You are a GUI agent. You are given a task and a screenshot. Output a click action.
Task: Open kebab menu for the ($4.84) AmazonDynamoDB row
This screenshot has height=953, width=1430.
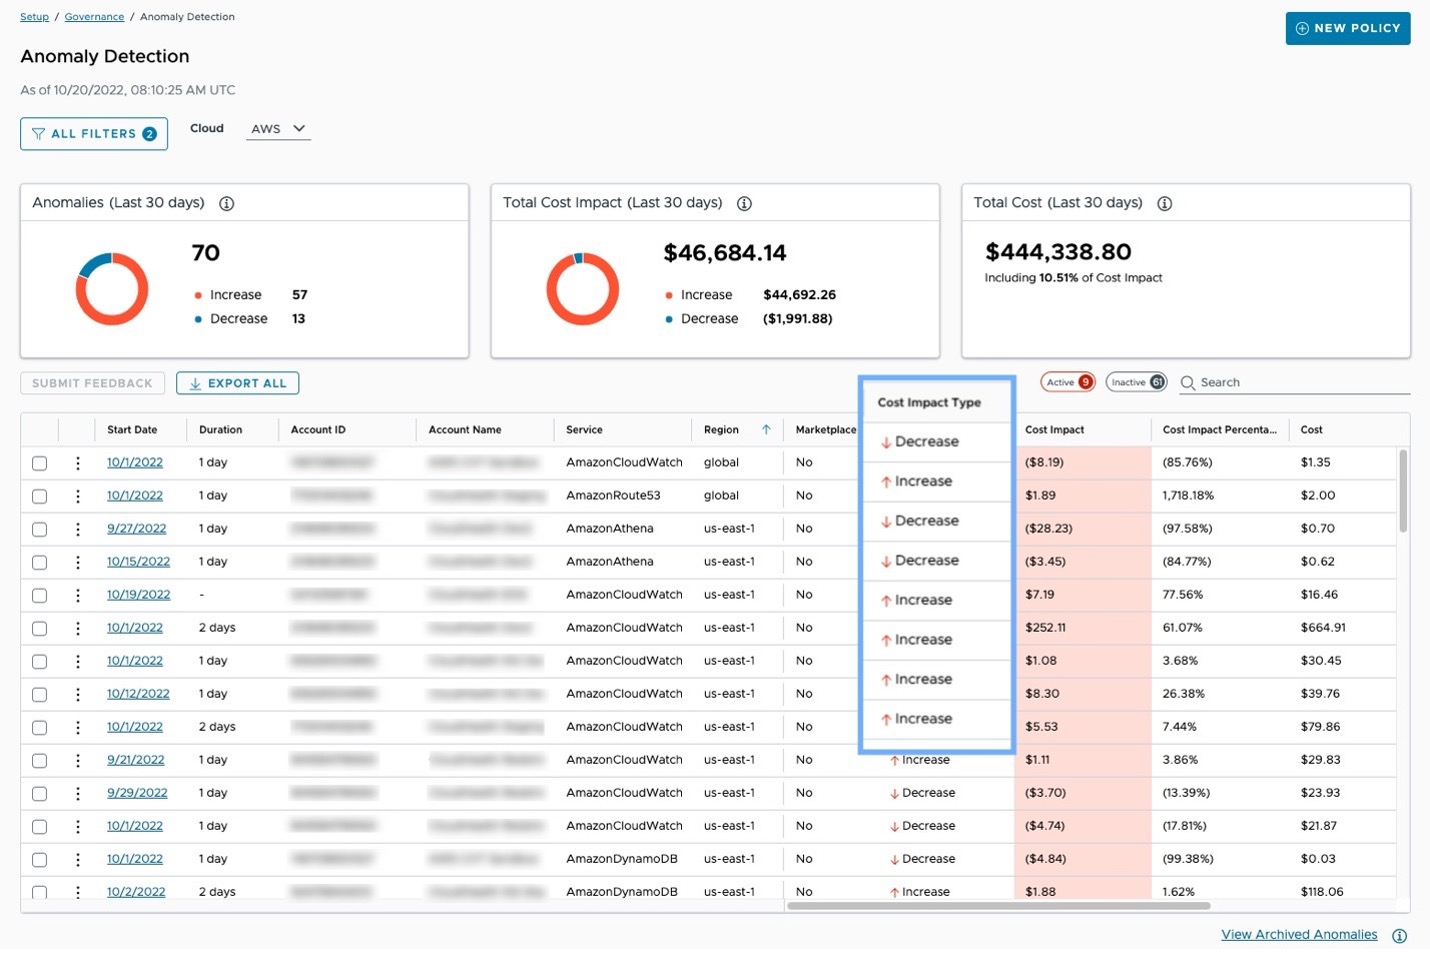pyautogui.click(x=78, y=859)
